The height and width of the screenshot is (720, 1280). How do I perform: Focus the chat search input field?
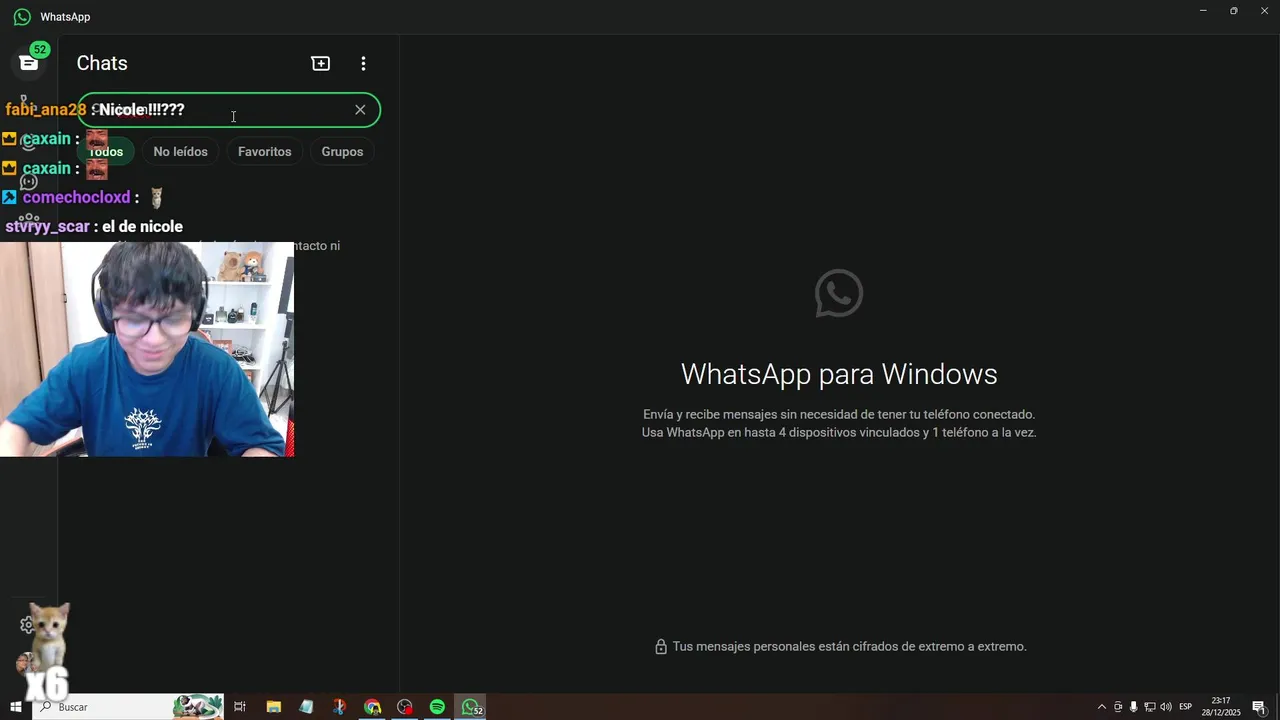click(x=229, y=110)
